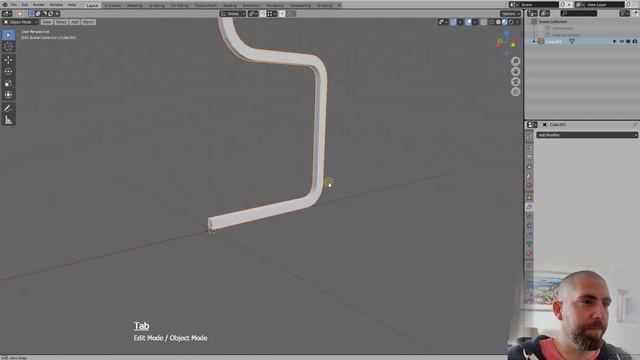Viewport: 640px width, 360px height.
Task: Open the World properties tab
Action: coord(529,185)
